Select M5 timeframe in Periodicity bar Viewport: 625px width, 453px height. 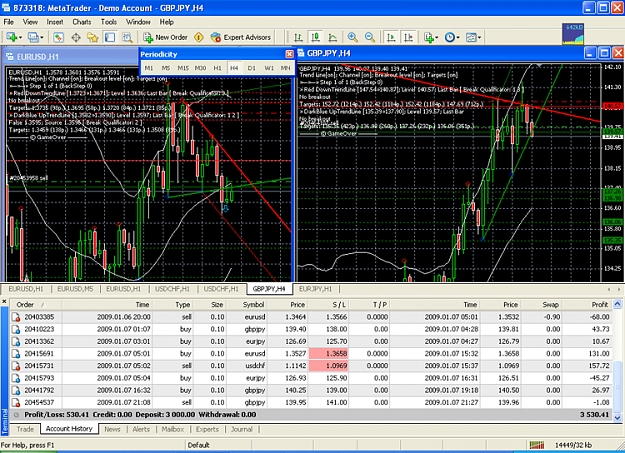(166, 68)
